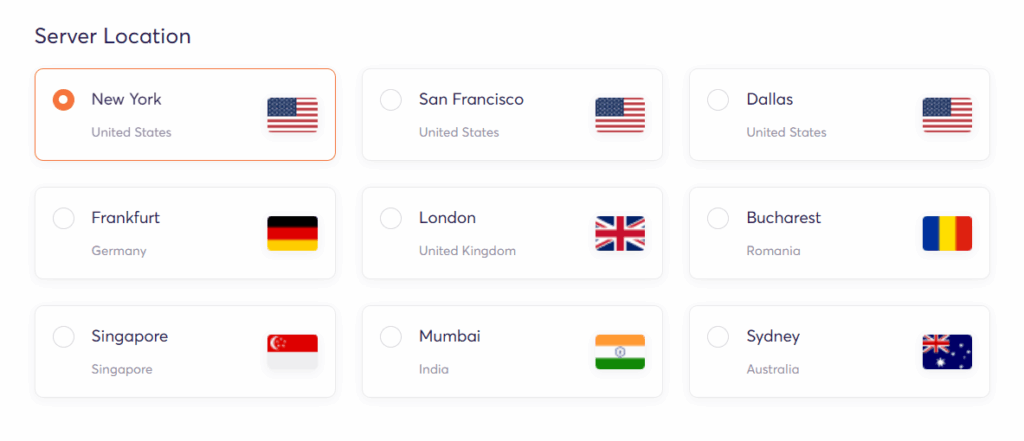This screenshot has height=441, width=1024.
Task: Choose the London radio button
Action: tap(391, 218)
